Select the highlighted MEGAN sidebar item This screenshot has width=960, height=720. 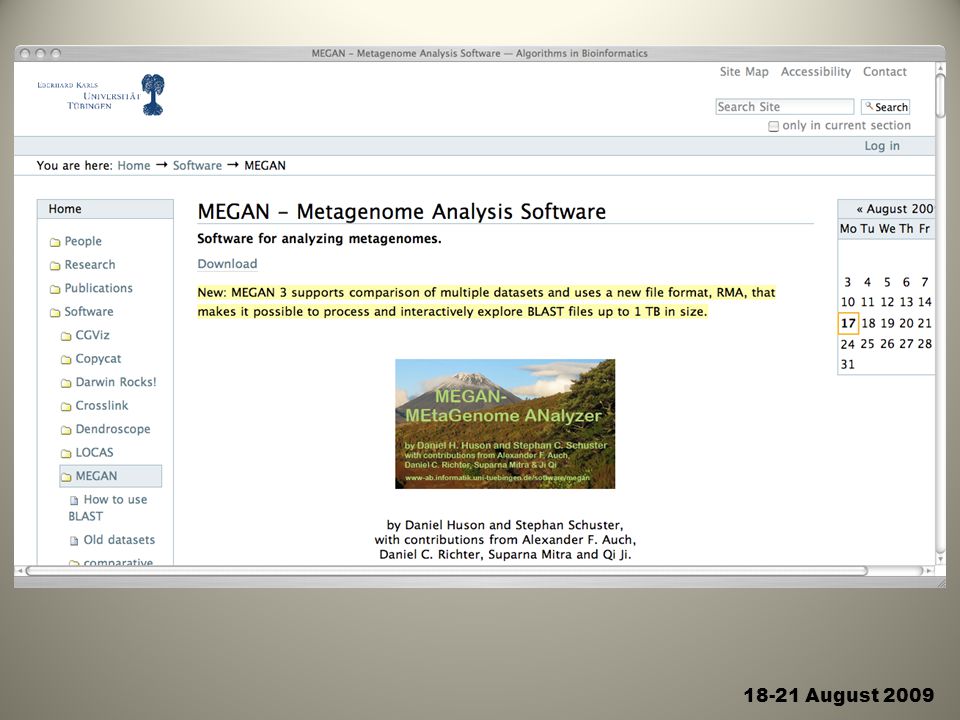pyautogui.click(x=111, y=476)
